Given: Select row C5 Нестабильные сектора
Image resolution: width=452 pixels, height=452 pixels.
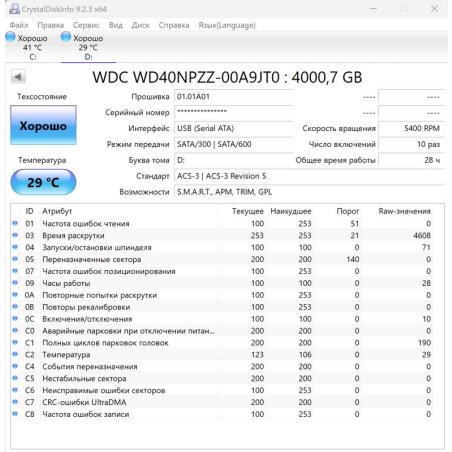Looking at the screenshot, I should [x=222, y=378].
